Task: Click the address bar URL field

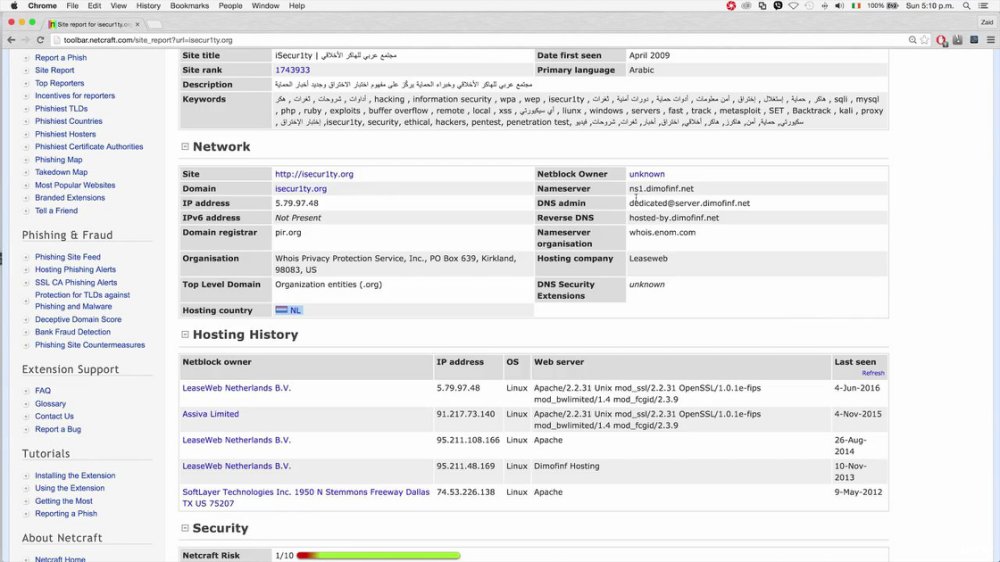Action: click(x=478, y=40)
